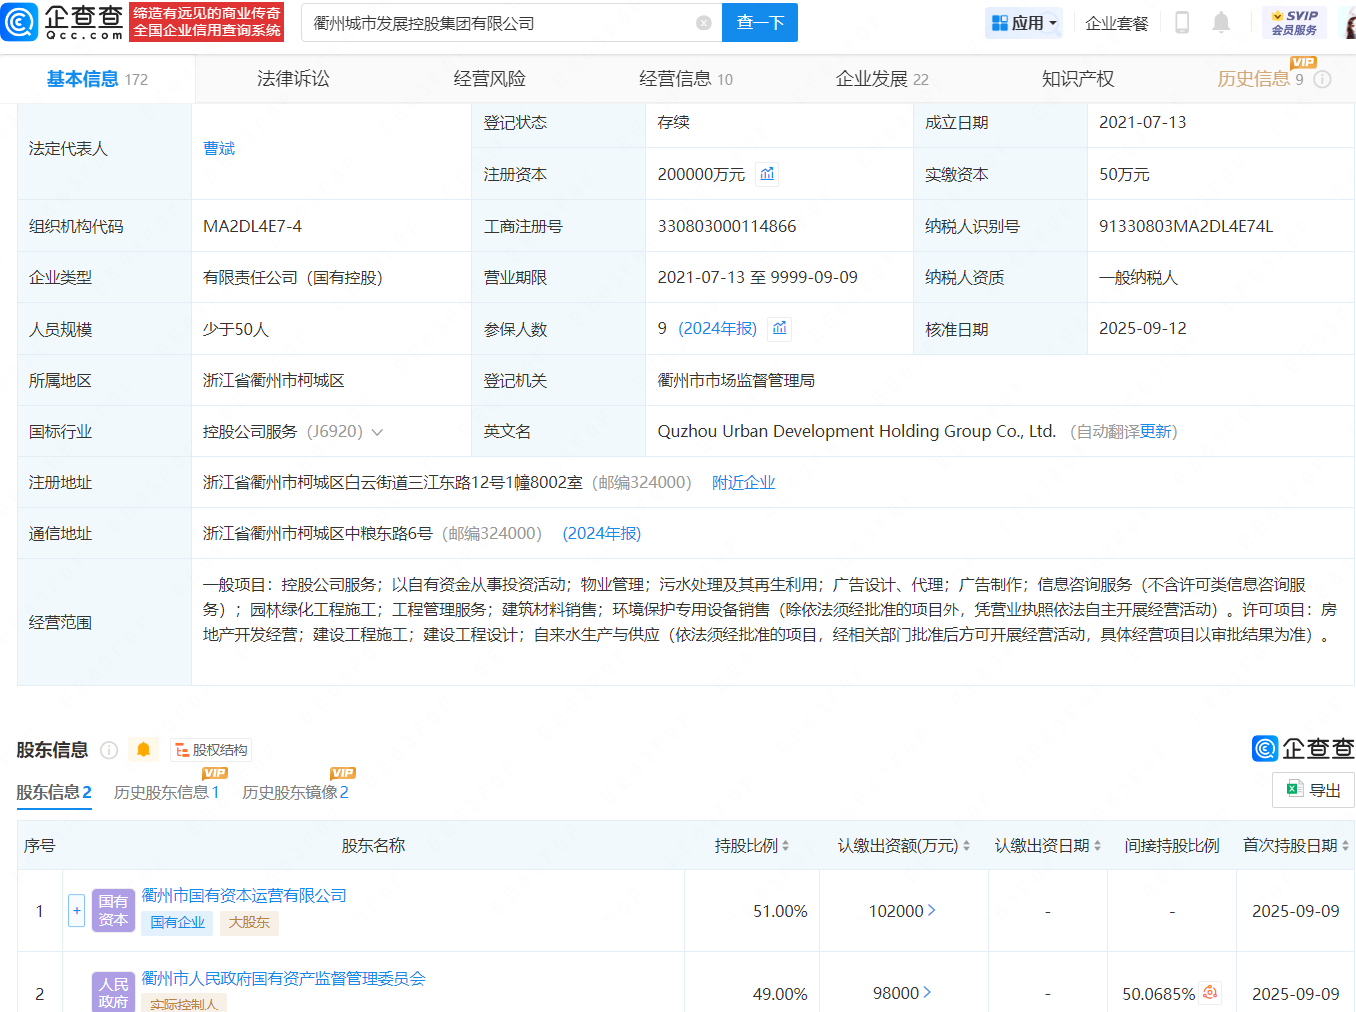Click the 附近企业 nearby companies link
The height and width of the screenshot is (1012, 1356).
pyautogui.click(x=743, y=483)
